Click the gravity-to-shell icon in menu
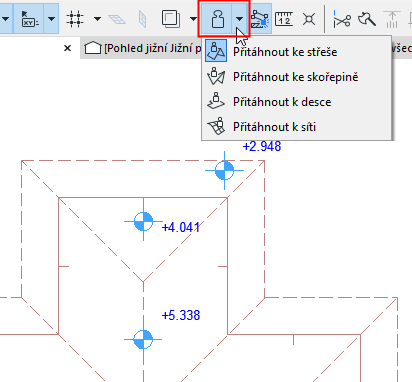The width and height of the screenshot is (412, 382). coord(216,76)
